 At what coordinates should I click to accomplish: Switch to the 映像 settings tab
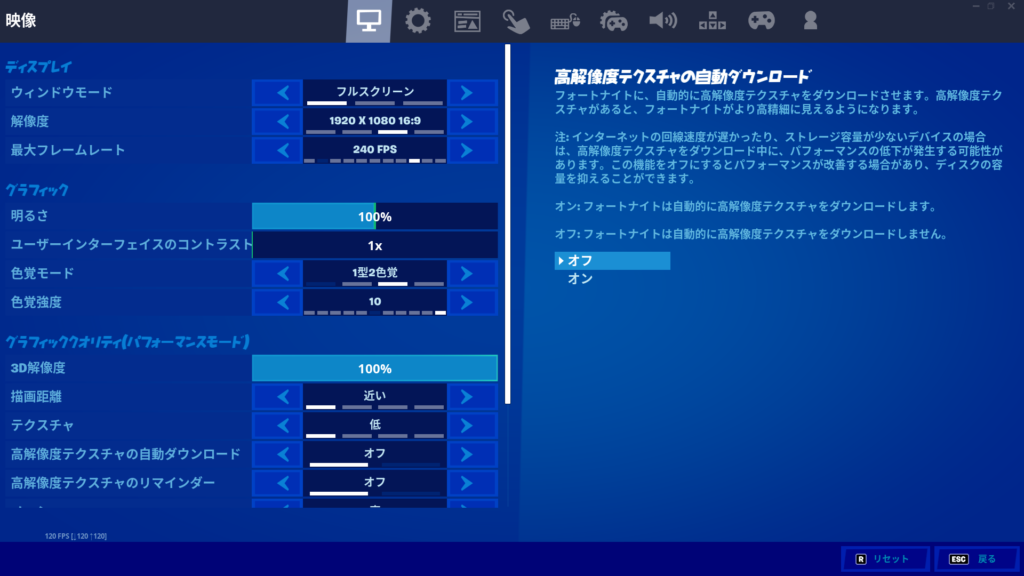pos(370,20)
